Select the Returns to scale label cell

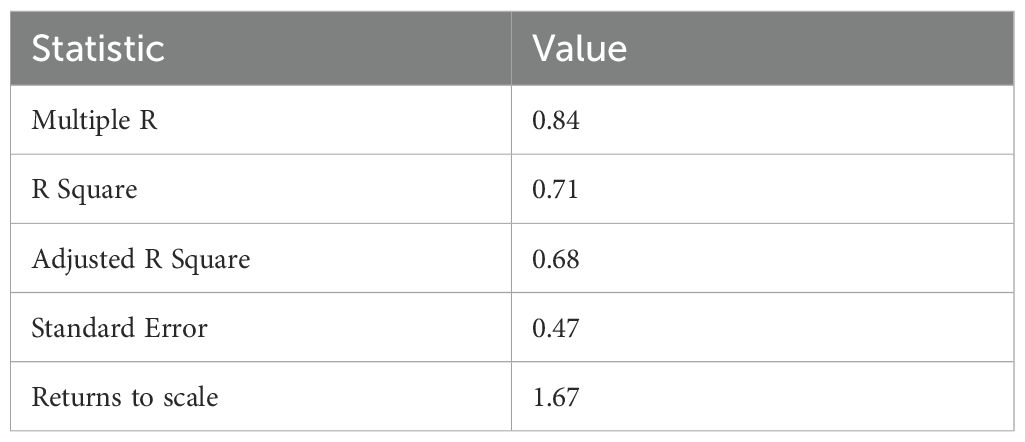[x=125, y=397]
